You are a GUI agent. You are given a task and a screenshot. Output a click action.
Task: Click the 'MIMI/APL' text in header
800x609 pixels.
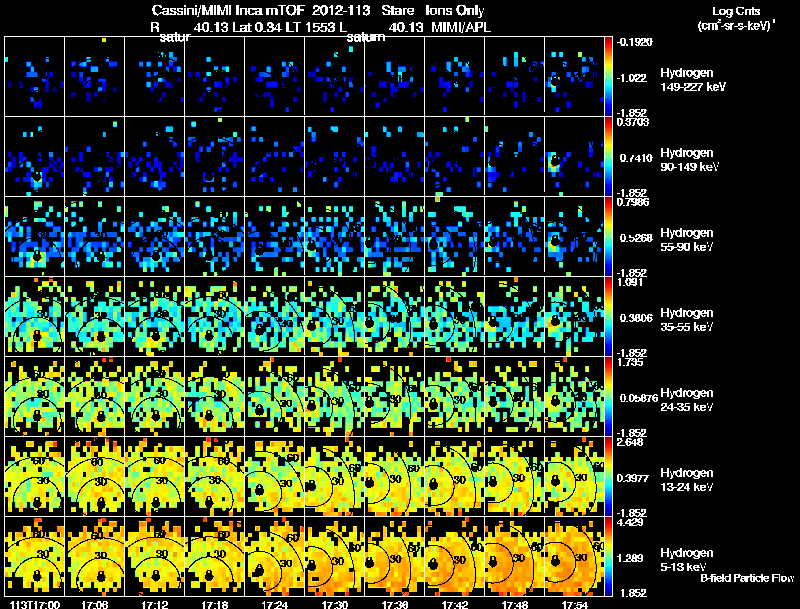[x=461, y=27]
